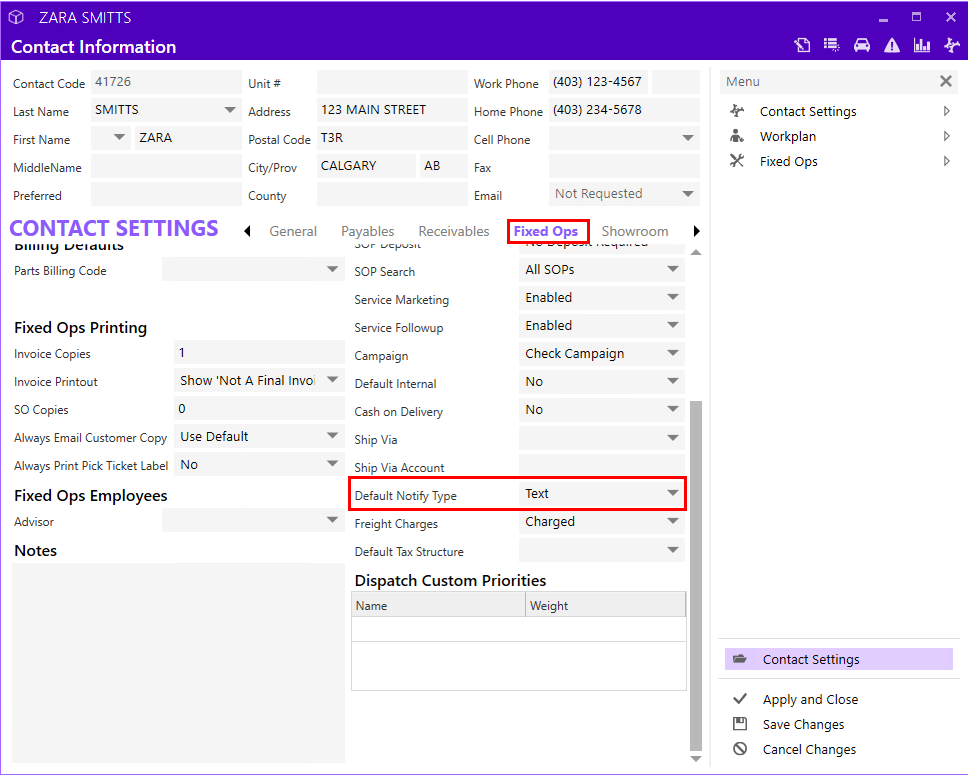This screenshot has width=968, height=775.
Task: Open the Advisor dropdown
Action: tap(332, 520)
